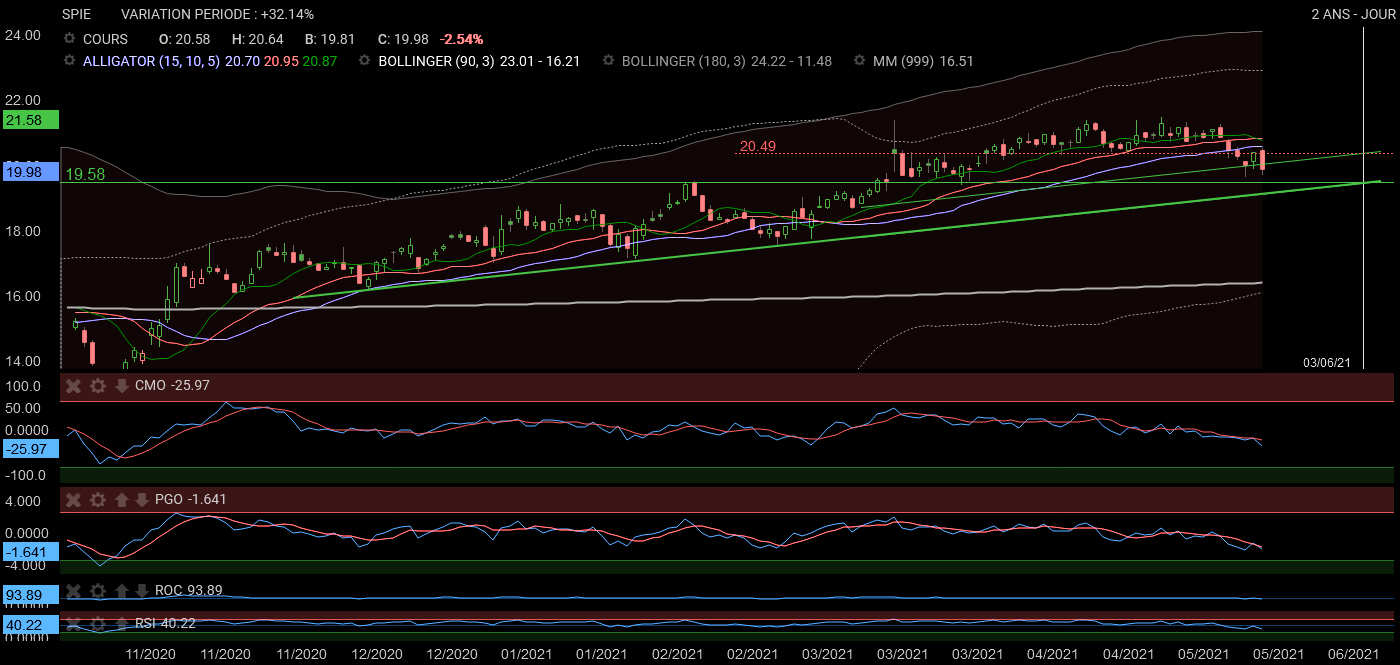Click the blue 40.22 RSI value badge
Image resolution: width=1400 pixels, height=665 pixels.
[x=30, y=626]
